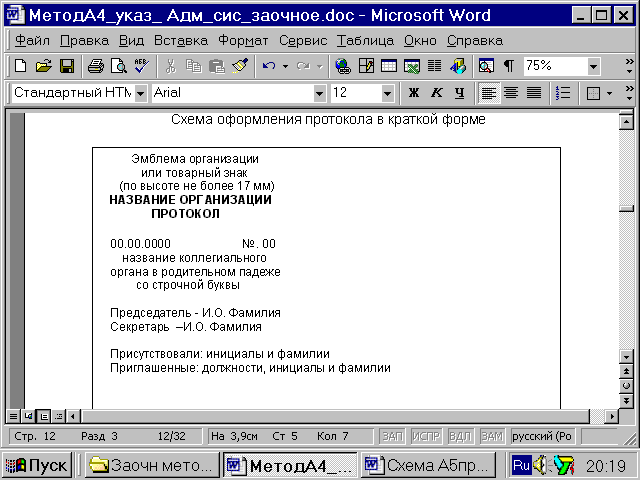Screen dimensions: 640x480
Task: Redo the last undone action
Action: tap(303, 66)
